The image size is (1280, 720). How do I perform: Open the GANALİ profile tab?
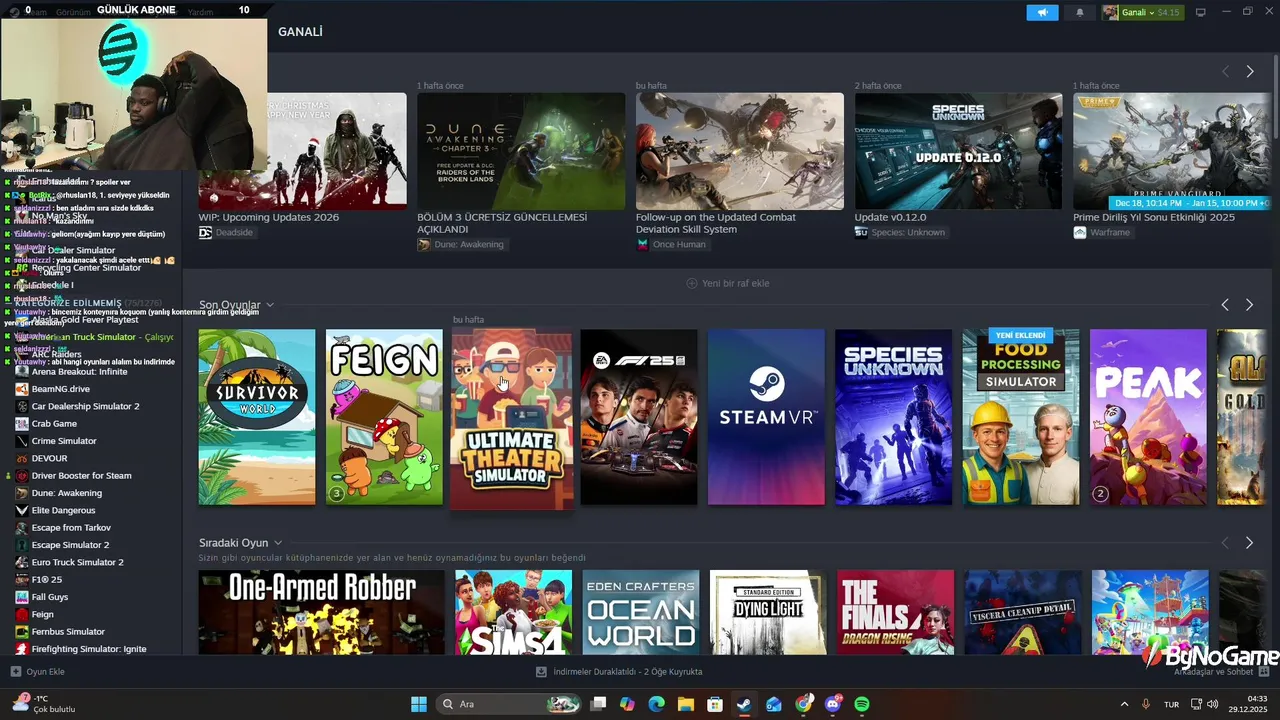300,32
